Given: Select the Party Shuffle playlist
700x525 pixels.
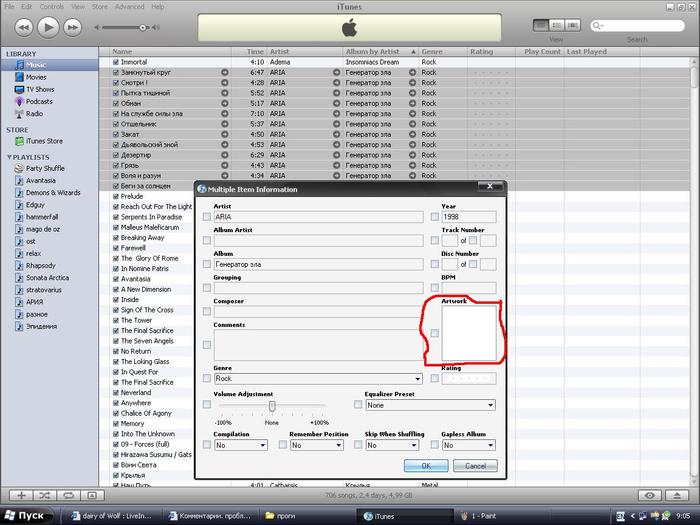Looking at the screenshot, I should click(x=45, y=168).
